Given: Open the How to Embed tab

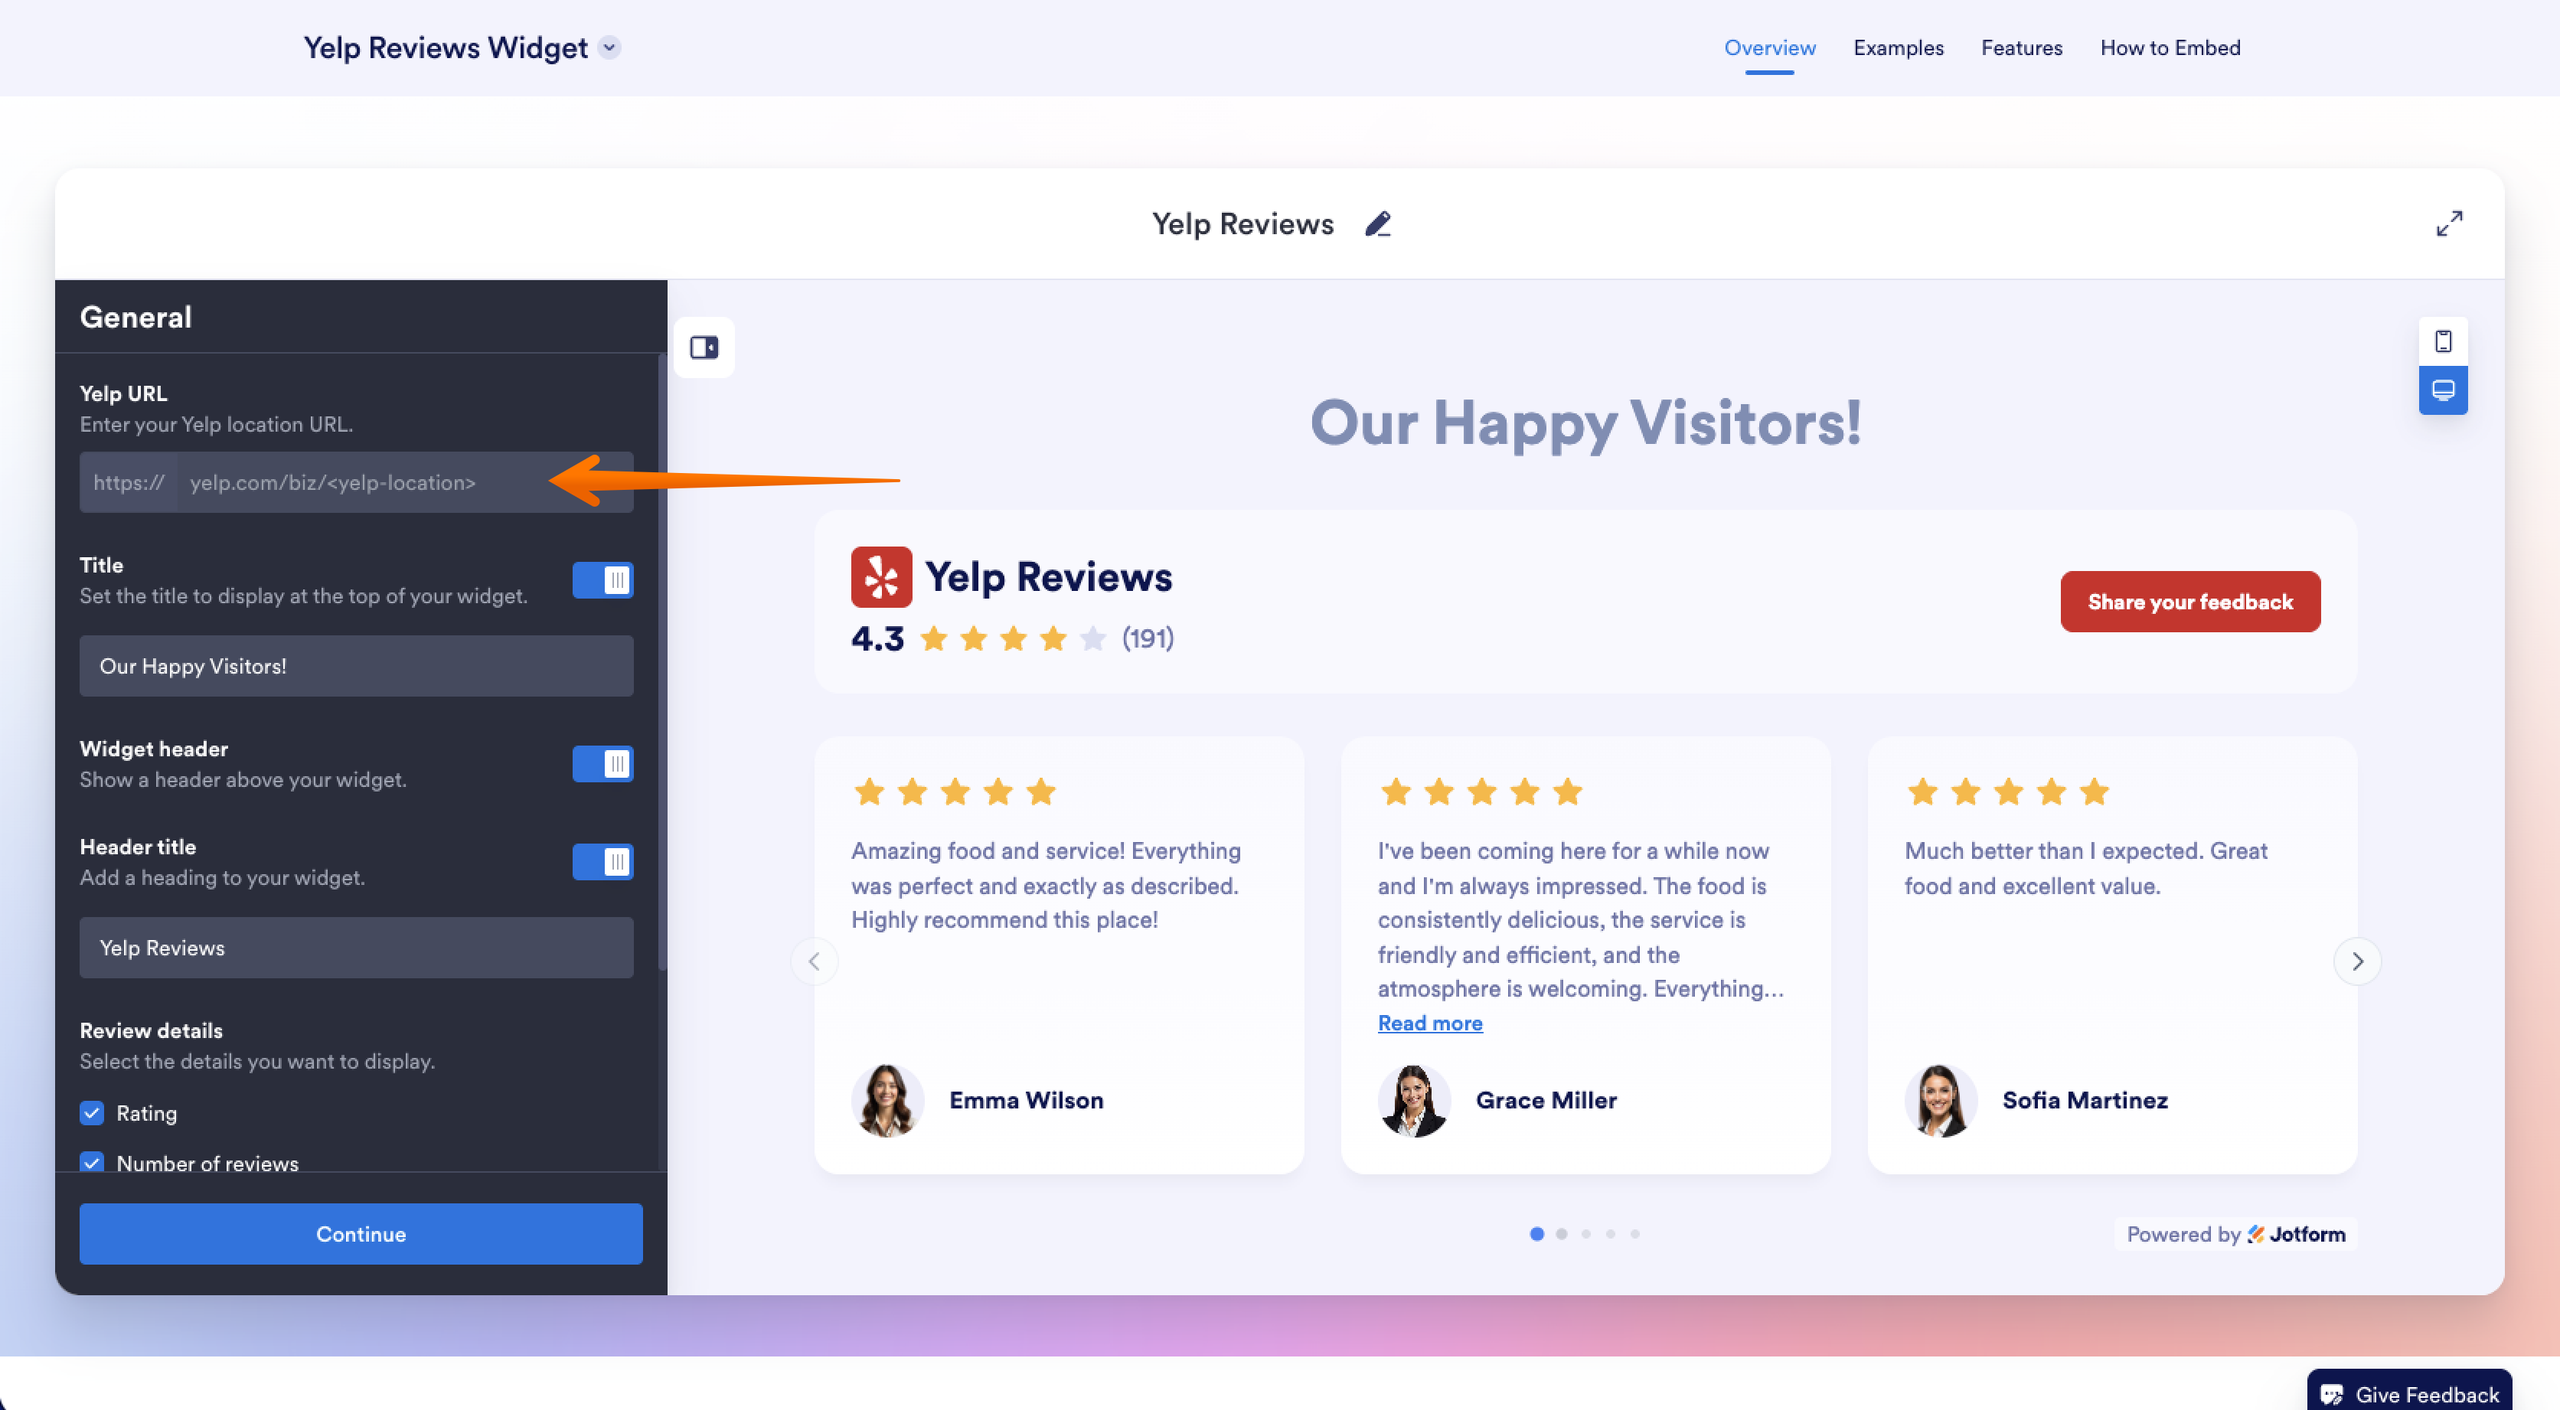Looking at the screenshot, I should click(x=2170, y=48).
